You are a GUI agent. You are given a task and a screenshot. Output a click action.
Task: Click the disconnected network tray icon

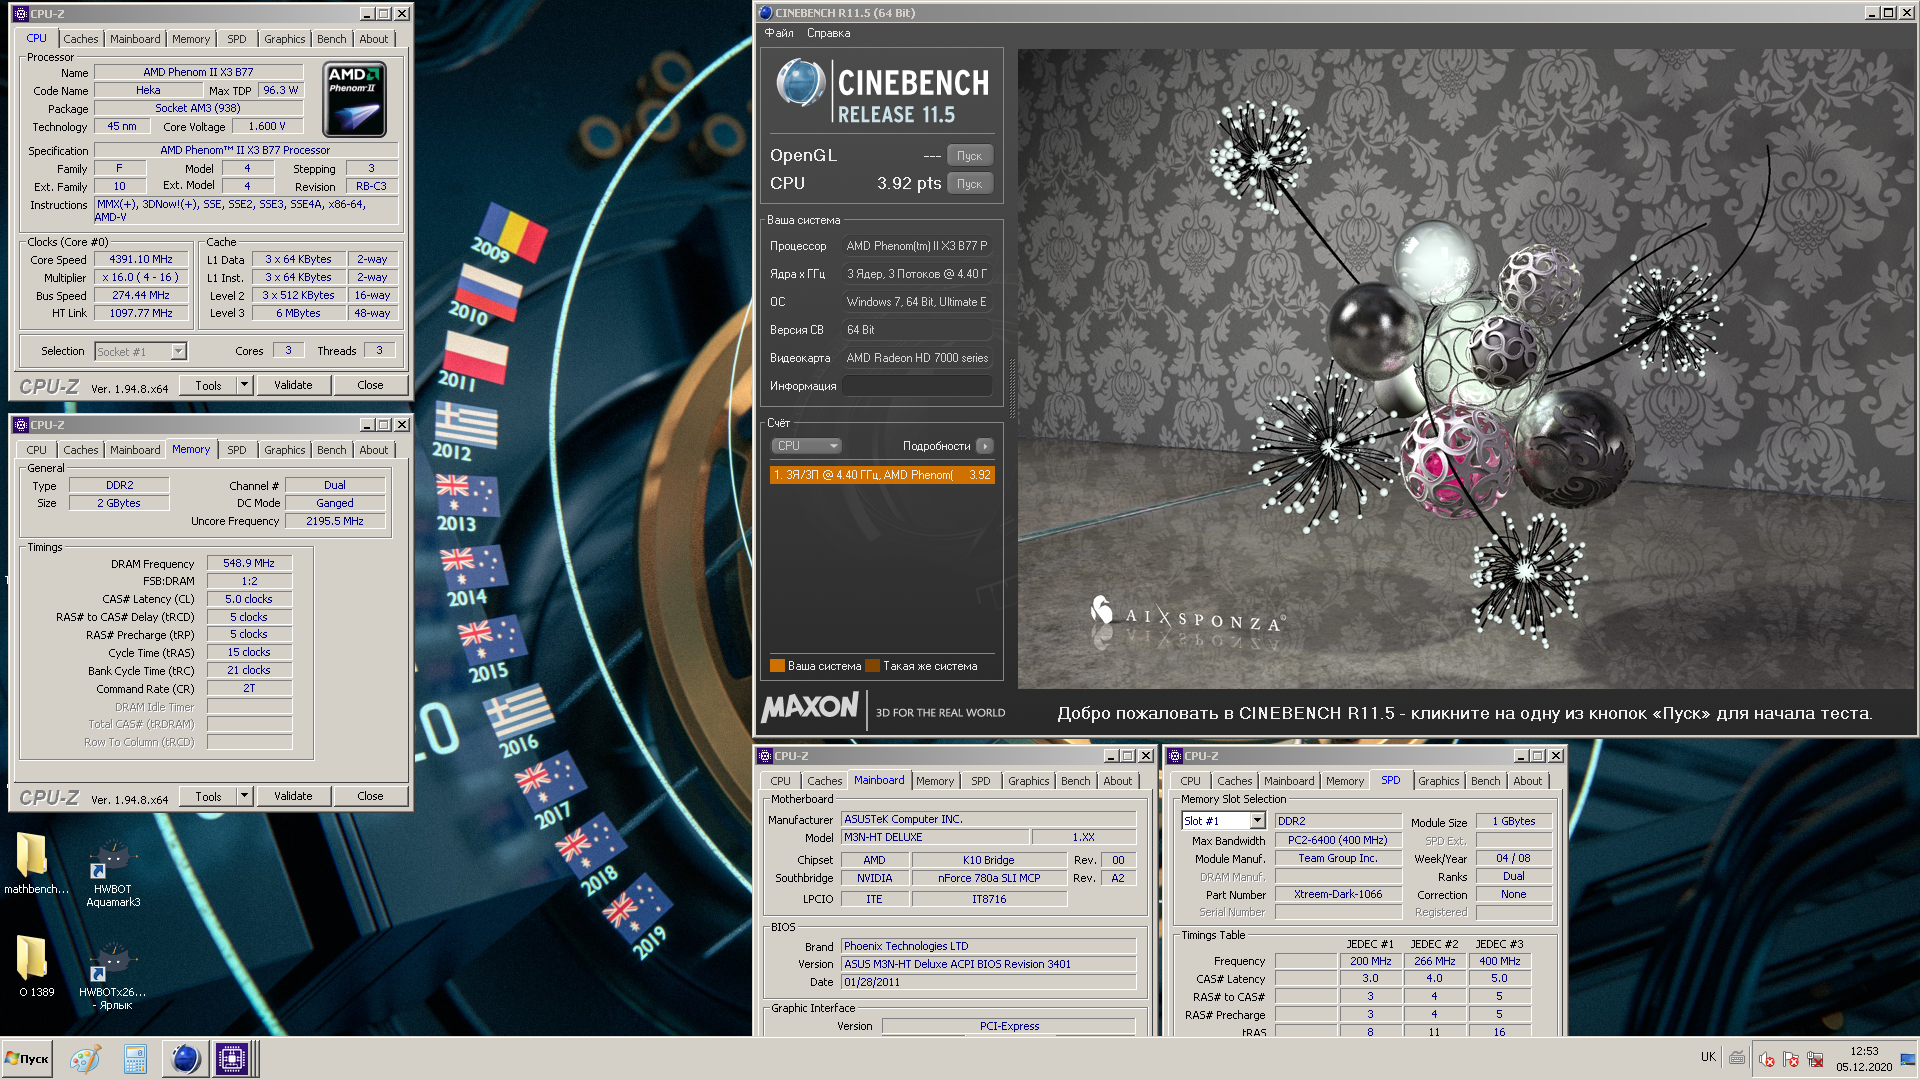coord(1815,1060)
